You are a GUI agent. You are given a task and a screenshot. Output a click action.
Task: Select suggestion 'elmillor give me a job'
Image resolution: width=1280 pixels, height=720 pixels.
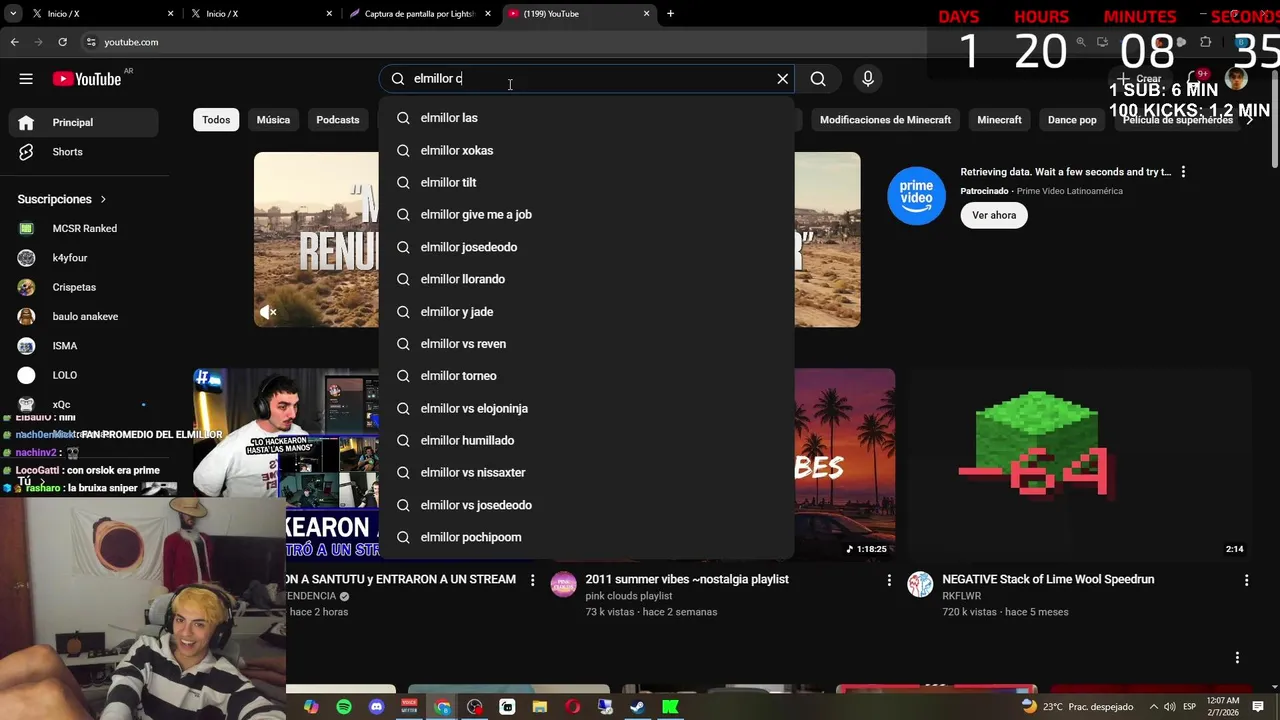(x=586, y=214)
